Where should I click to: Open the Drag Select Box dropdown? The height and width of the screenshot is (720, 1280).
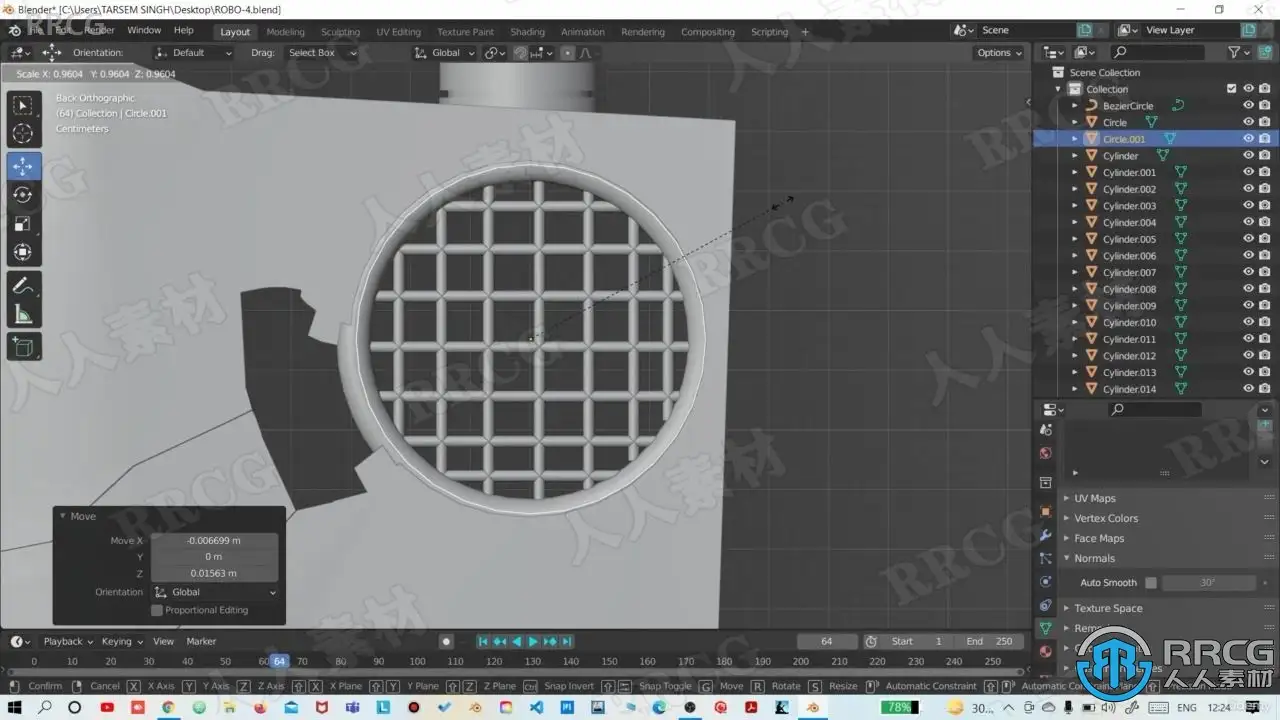click(x=320, y=53)
